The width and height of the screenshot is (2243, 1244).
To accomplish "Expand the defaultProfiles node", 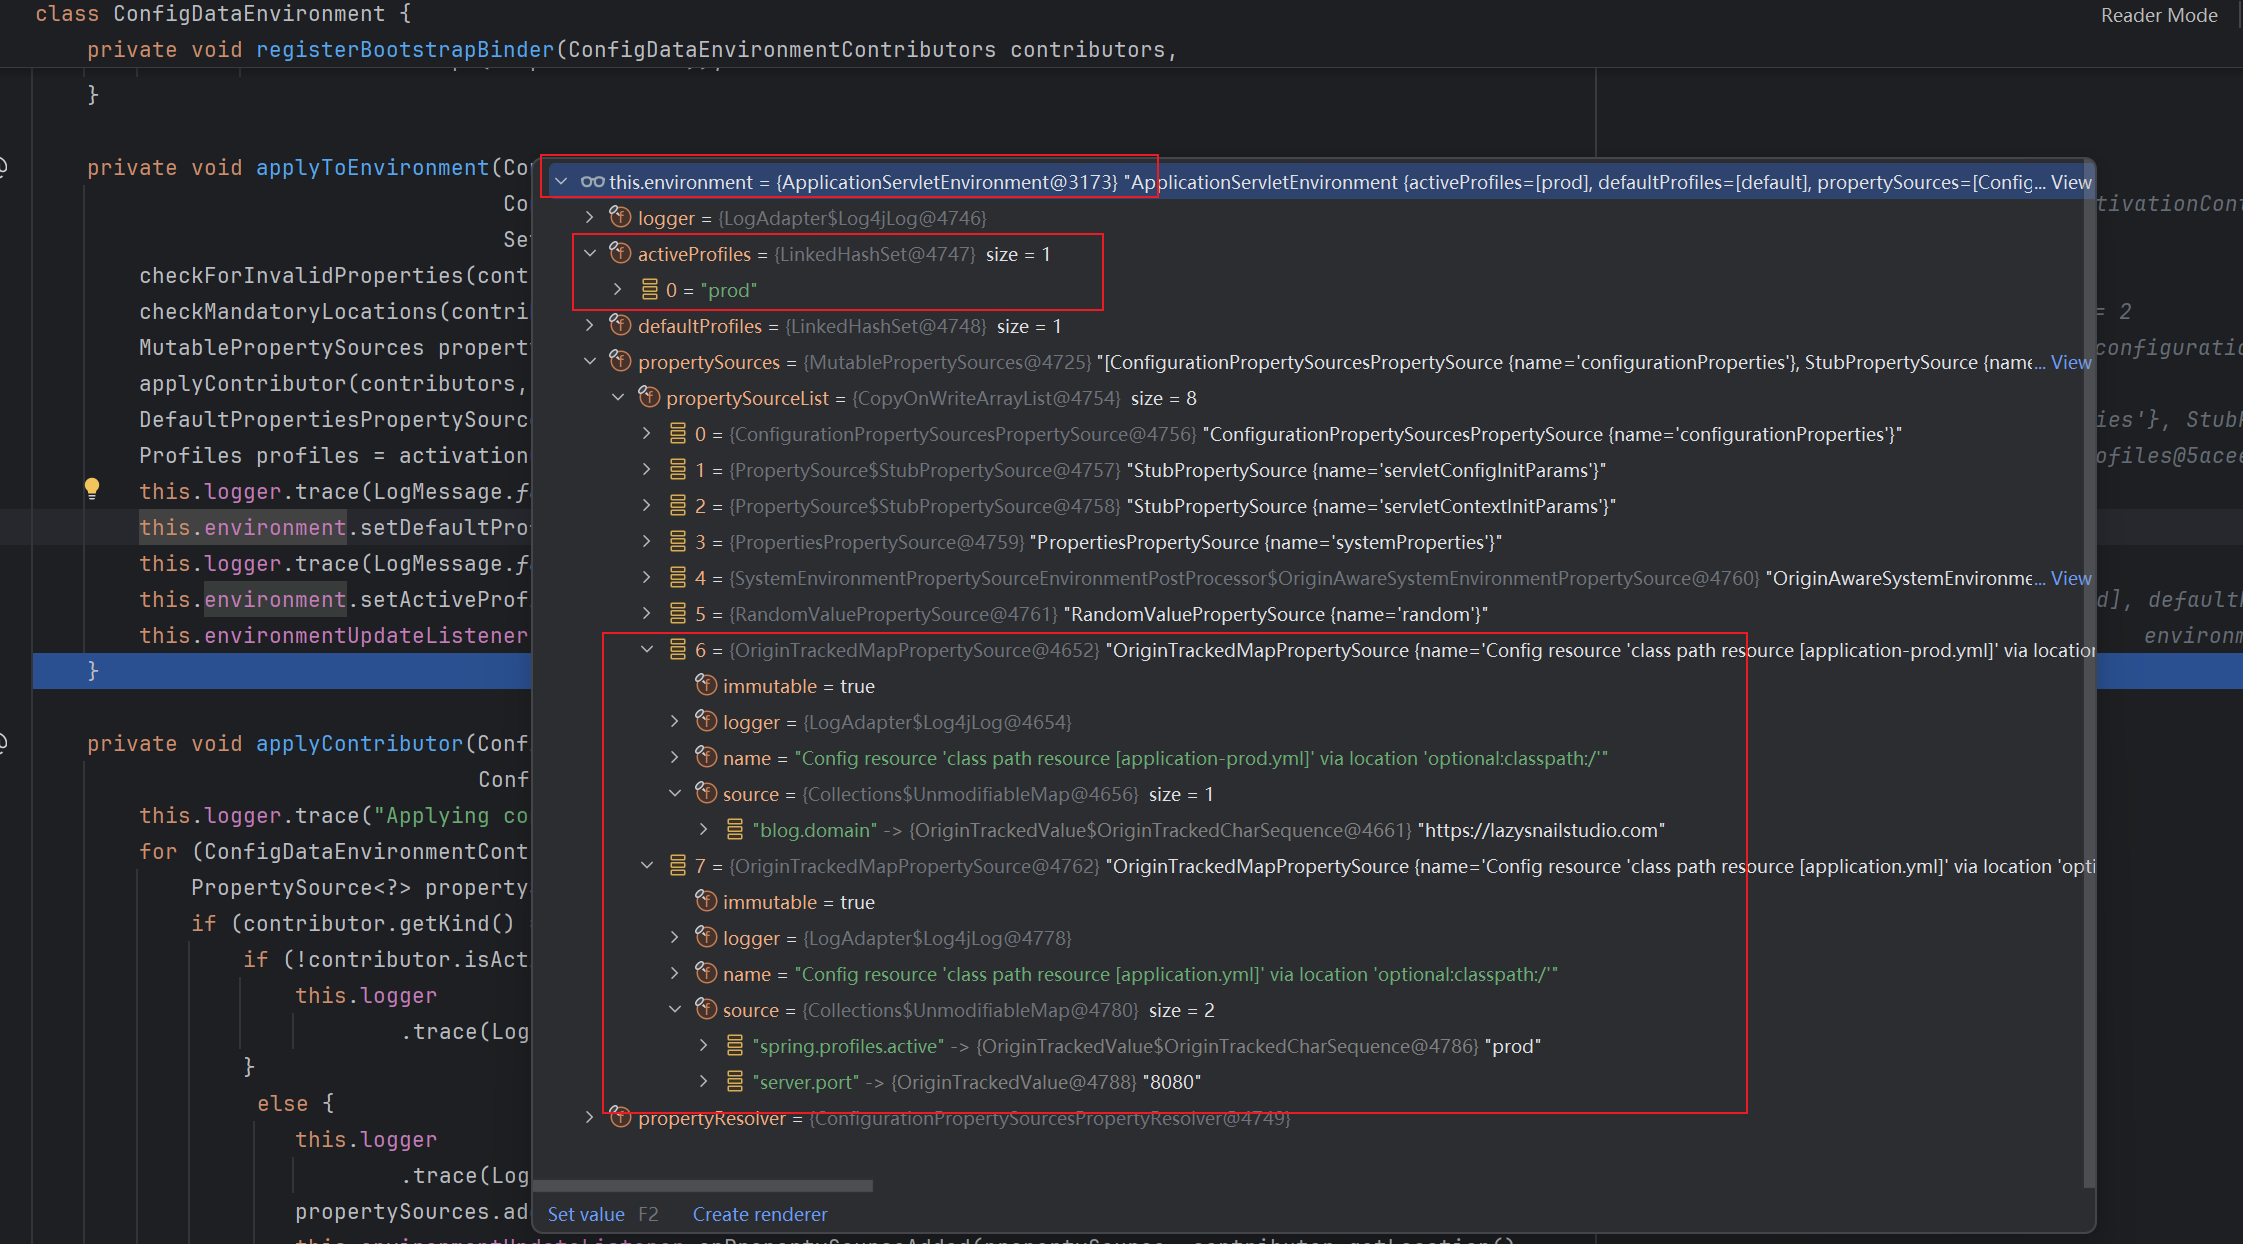I will coord(589,326).
